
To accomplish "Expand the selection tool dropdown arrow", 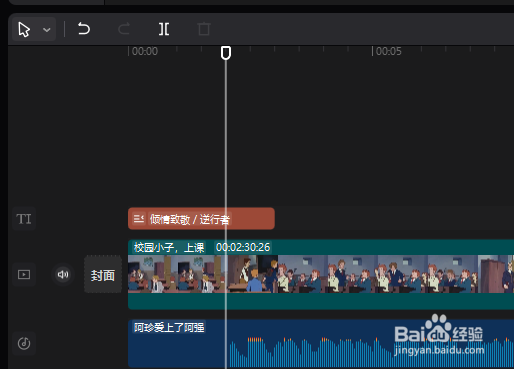I will click(47, 30).
